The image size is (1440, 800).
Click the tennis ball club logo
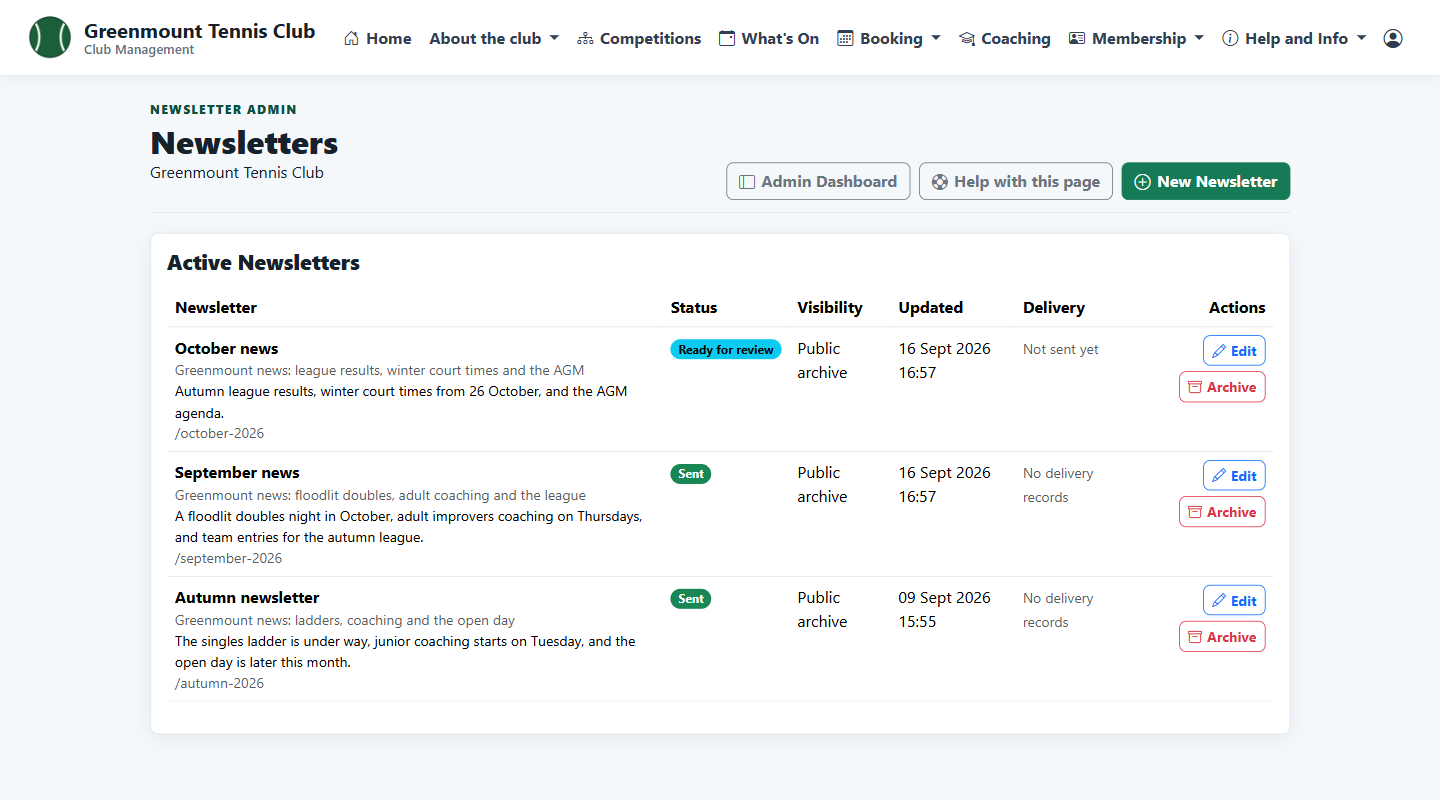(x=50, y=38)
